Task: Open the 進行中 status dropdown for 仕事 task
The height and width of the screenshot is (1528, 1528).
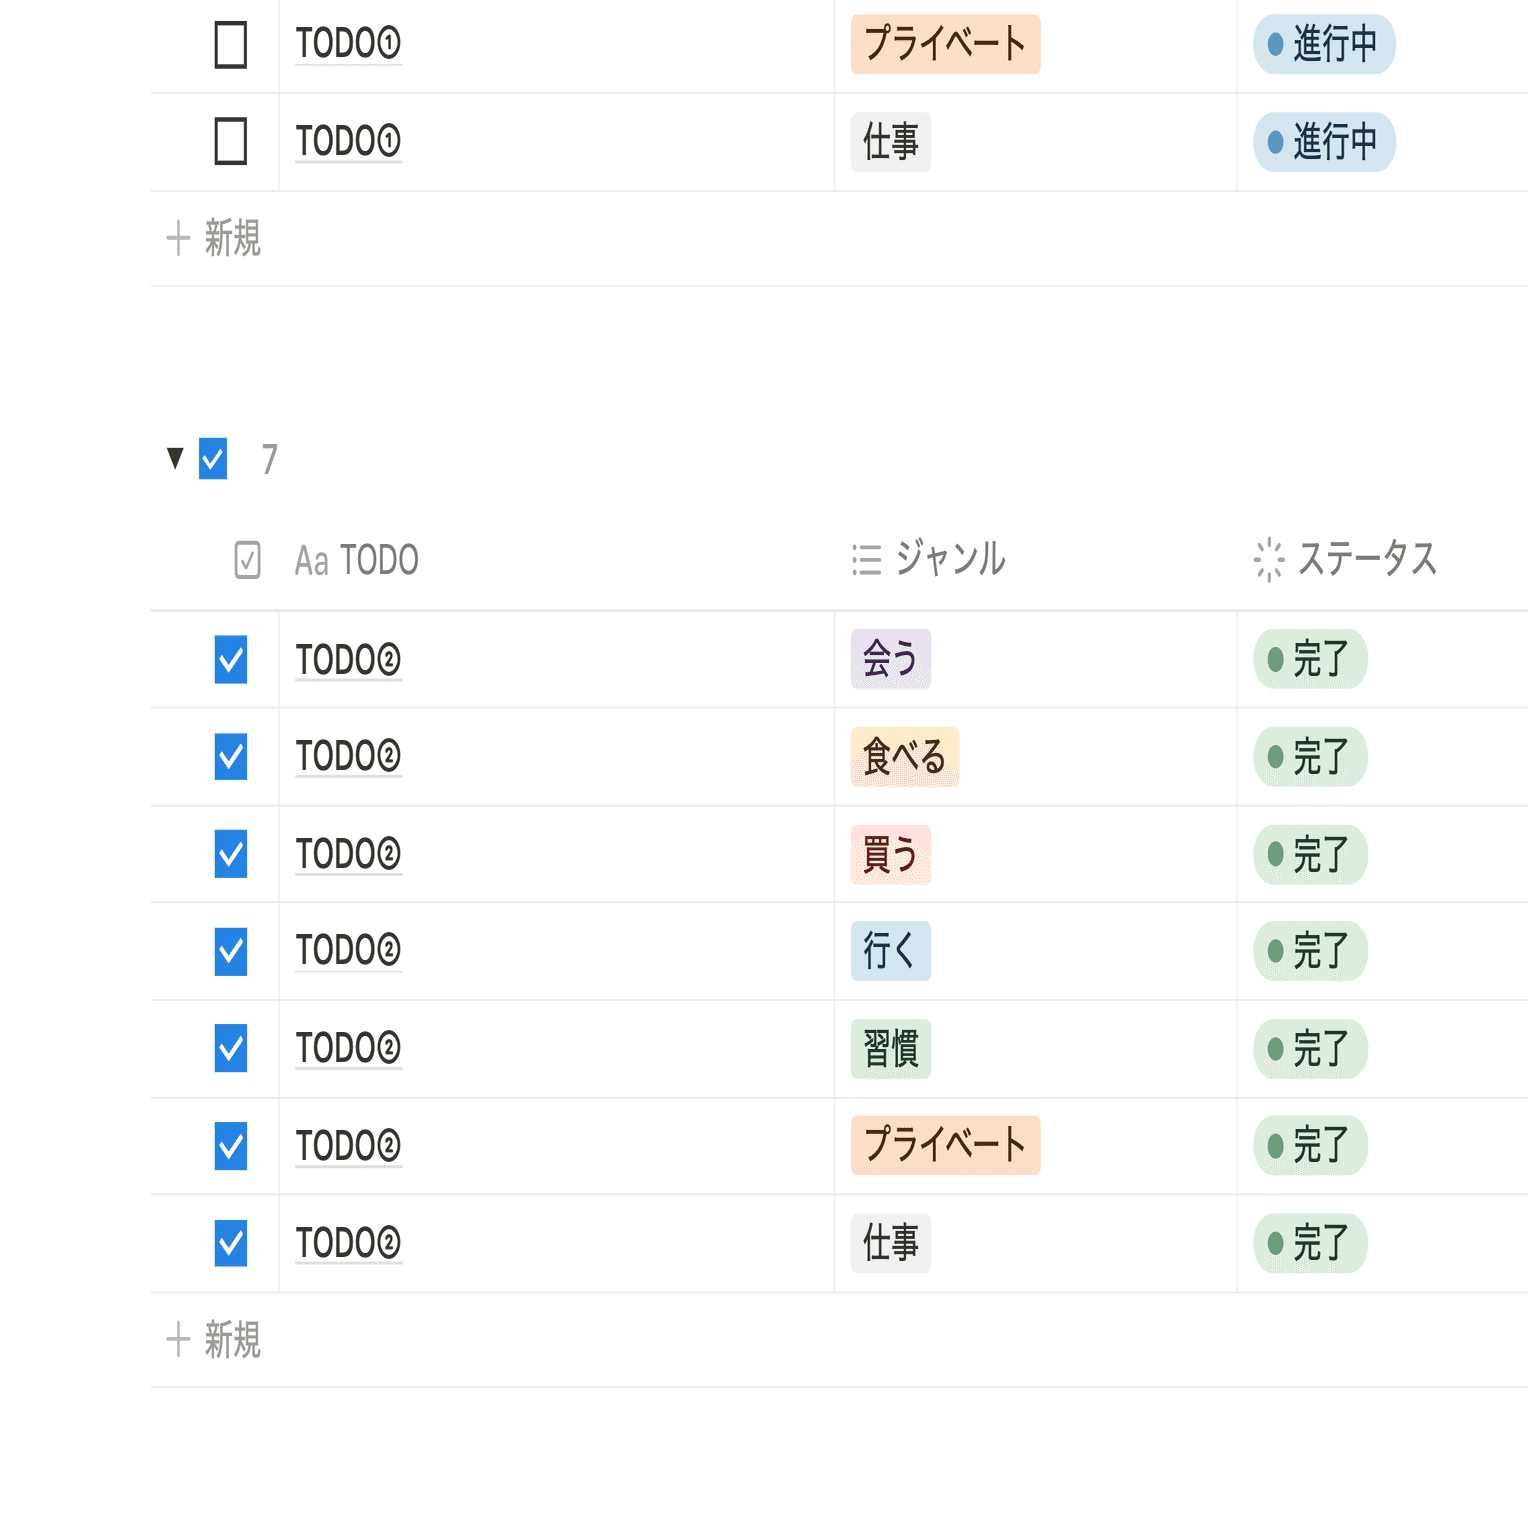Action: point(1324,142)
